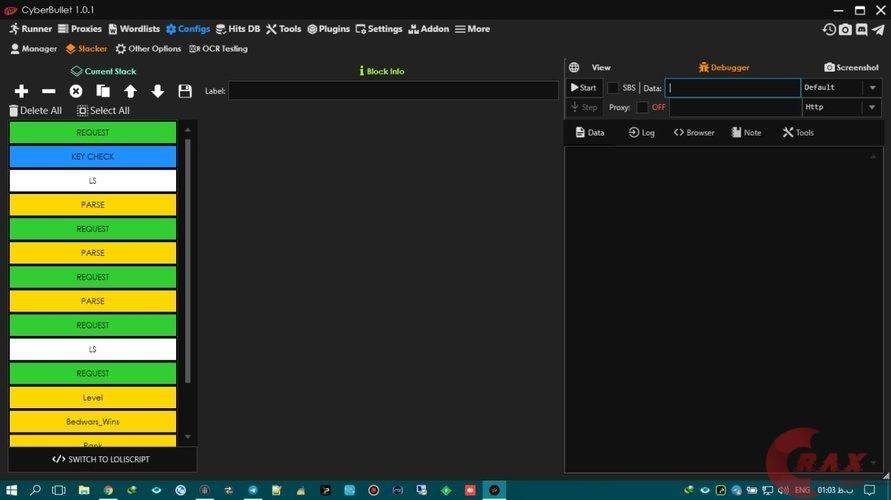Select the Stacker tab
Screen dimensions: 891x500
point(86,49)
